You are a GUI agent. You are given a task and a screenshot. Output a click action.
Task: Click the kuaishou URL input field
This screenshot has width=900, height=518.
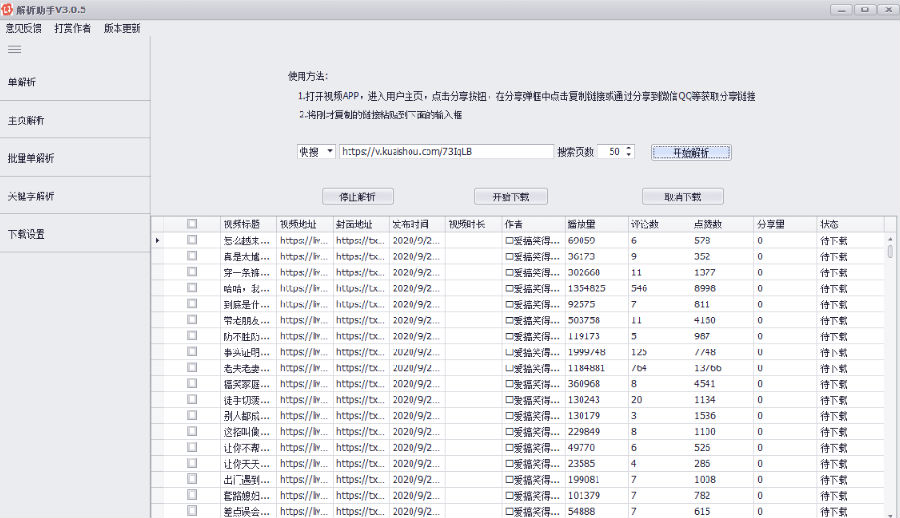click(x=445, y=152)
